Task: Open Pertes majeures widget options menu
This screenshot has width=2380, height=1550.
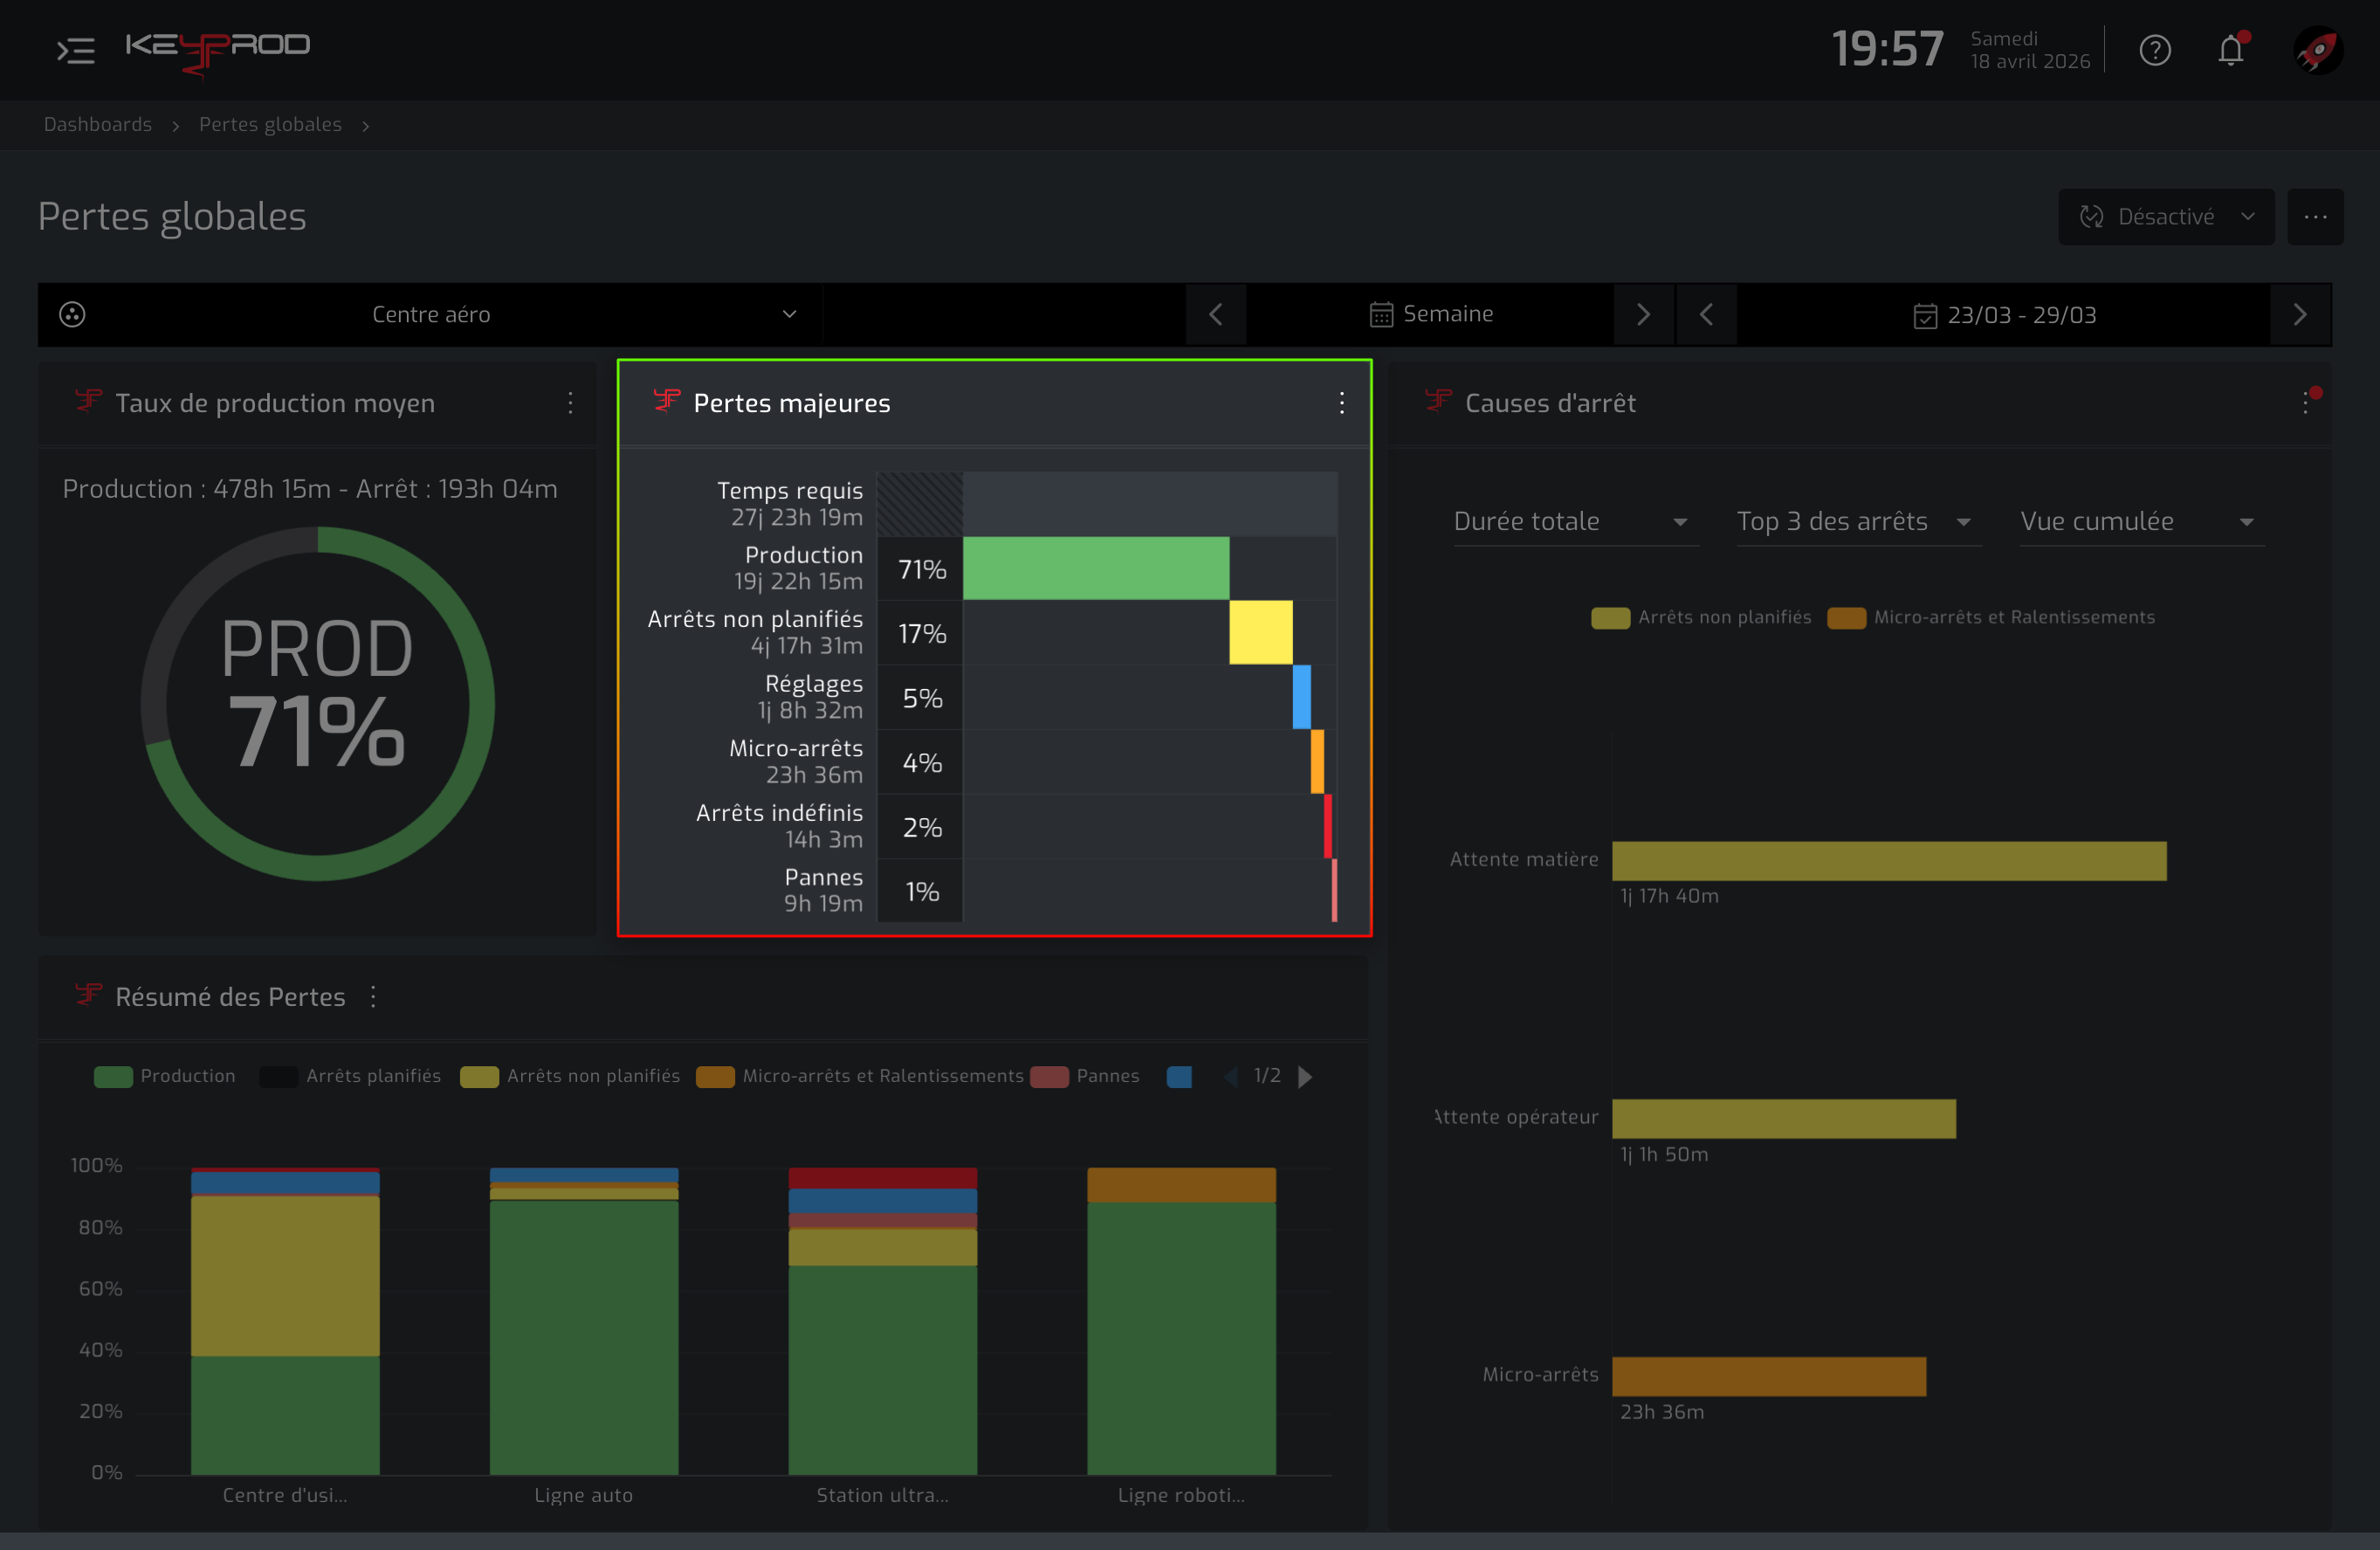Action: pyautogui.click(x=1341, y=403)
